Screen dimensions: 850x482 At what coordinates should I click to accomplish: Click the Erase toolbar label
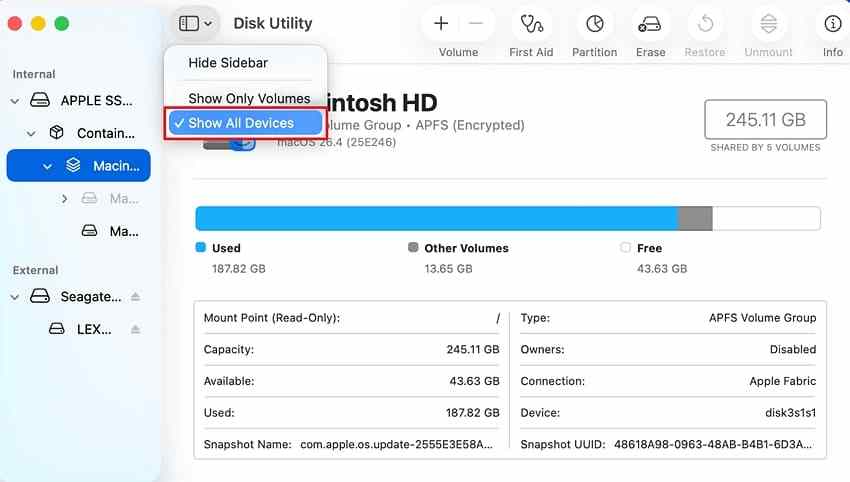(651, 52)
